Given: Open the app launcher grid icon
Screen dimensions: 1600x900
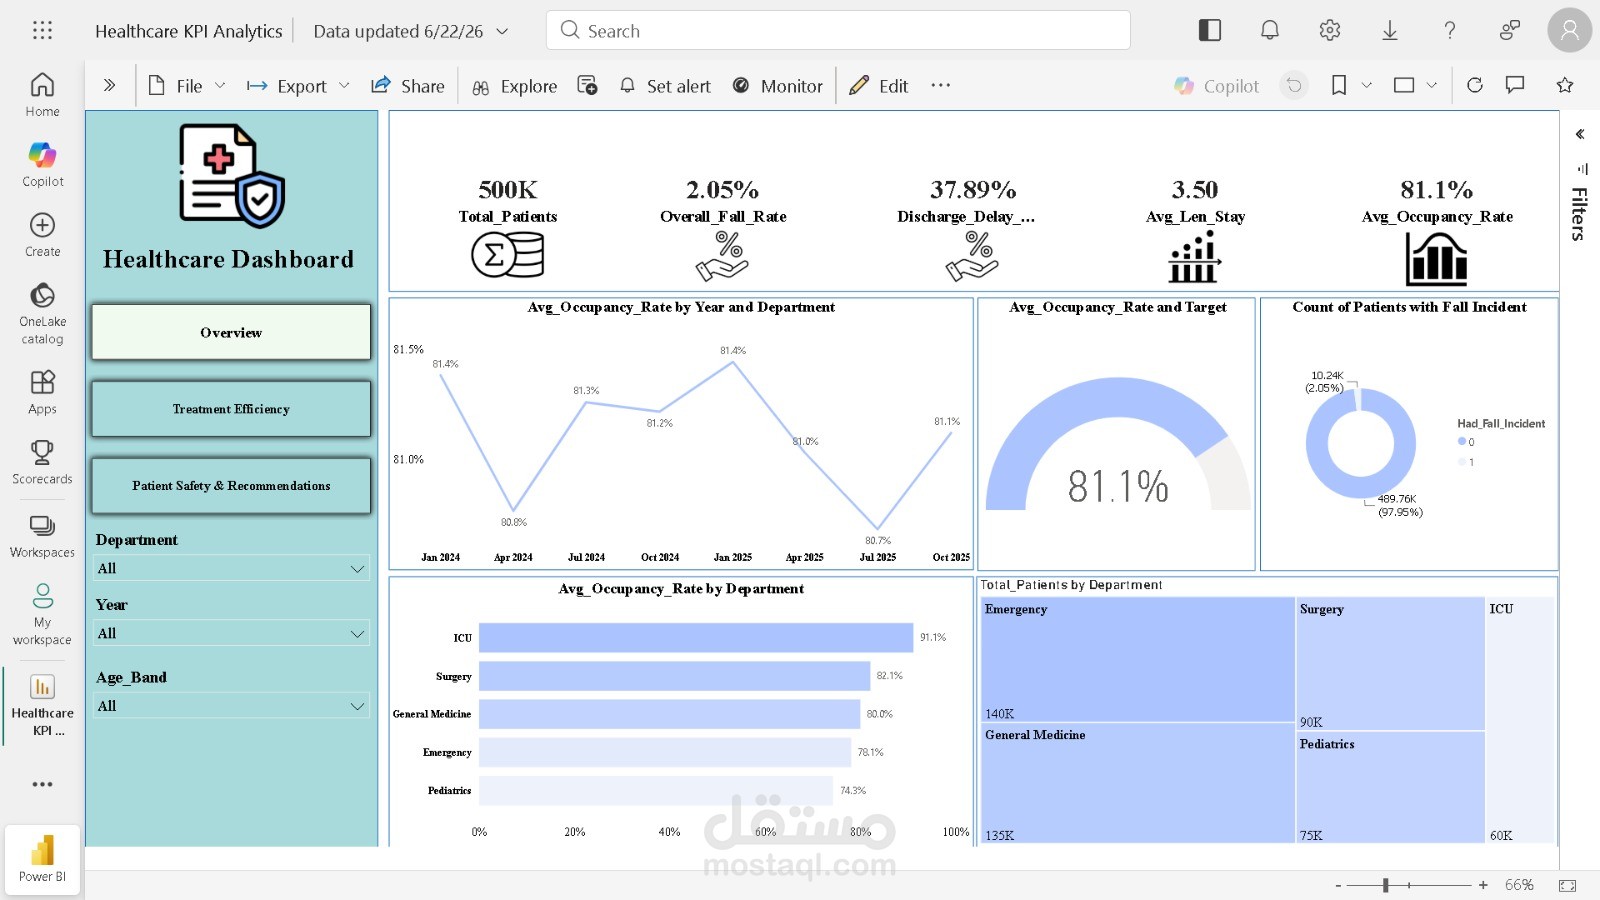Looking at the screenshot, I should (42, 31).
